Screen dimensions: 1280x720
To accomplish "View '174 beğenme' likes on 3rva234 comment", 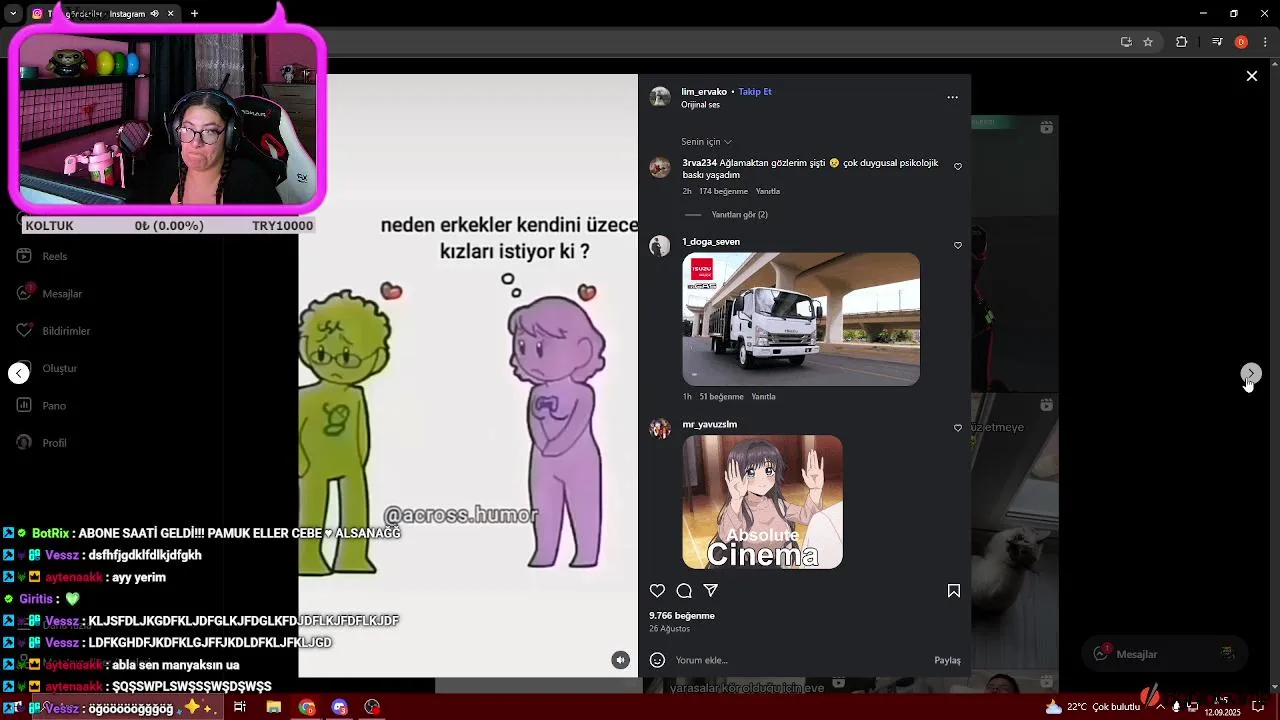I will coord(723,191).
